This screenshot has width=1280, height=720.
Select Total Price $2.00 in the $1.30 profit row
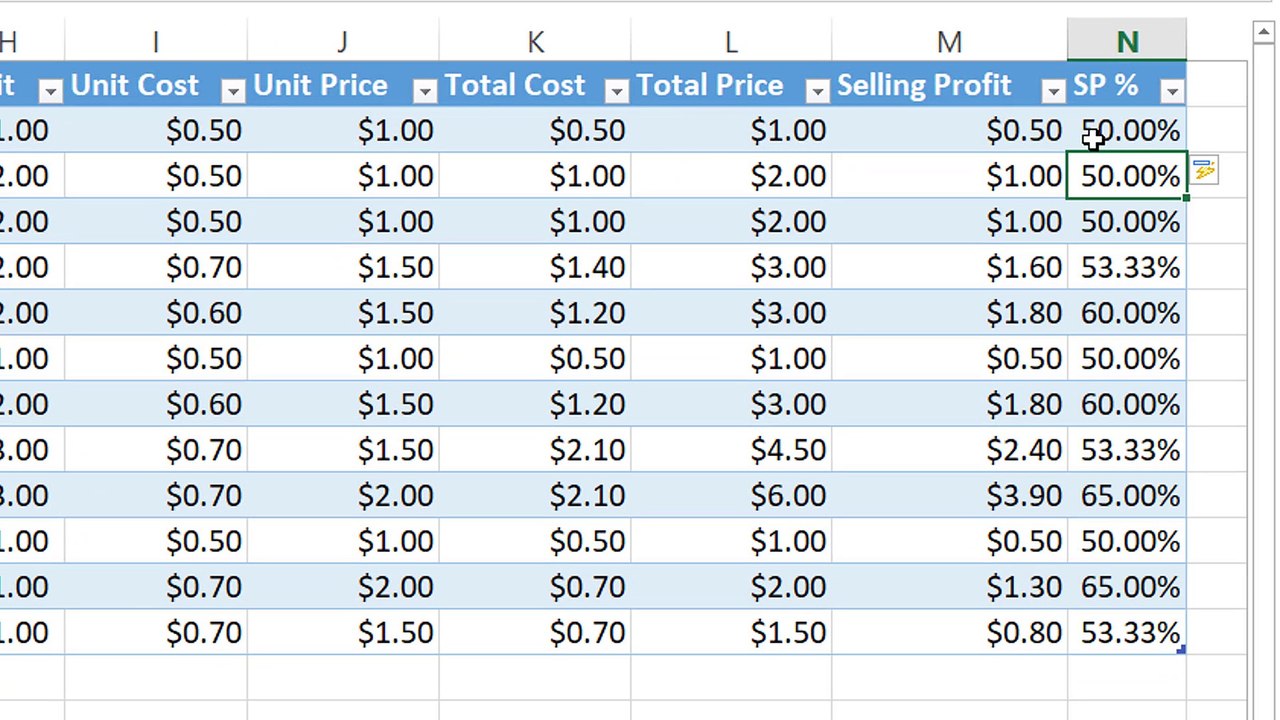click(x=731, y=587)
